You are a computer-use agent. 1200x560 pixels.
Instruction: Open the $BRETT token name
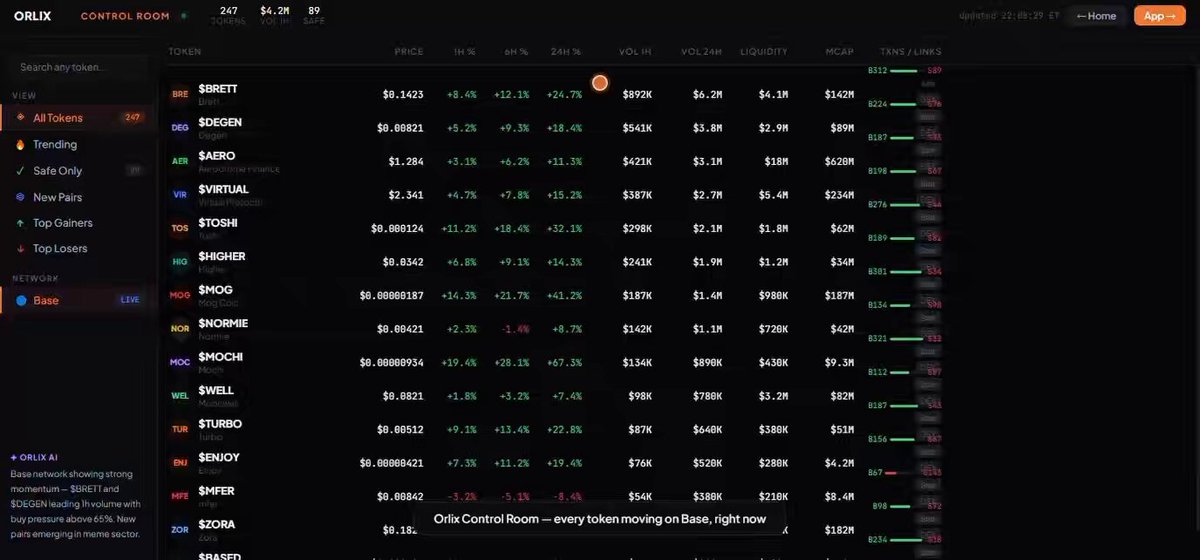click(218, 89)
